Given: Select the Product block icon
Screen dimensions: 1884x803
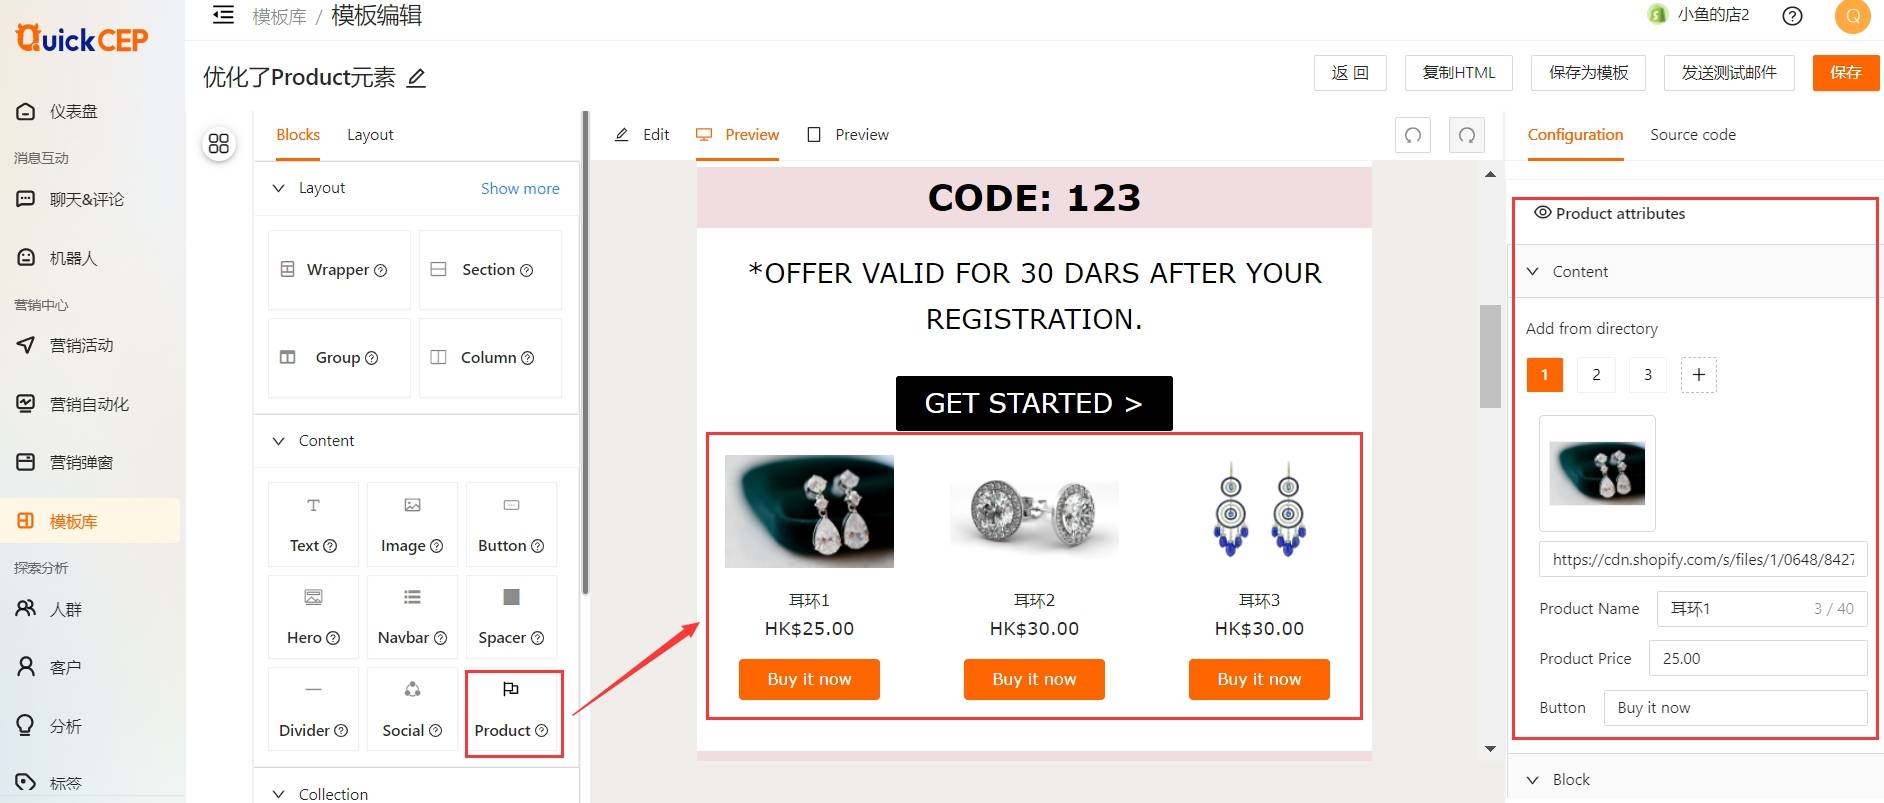Looking at the screenshot, I should coord(511,689).
